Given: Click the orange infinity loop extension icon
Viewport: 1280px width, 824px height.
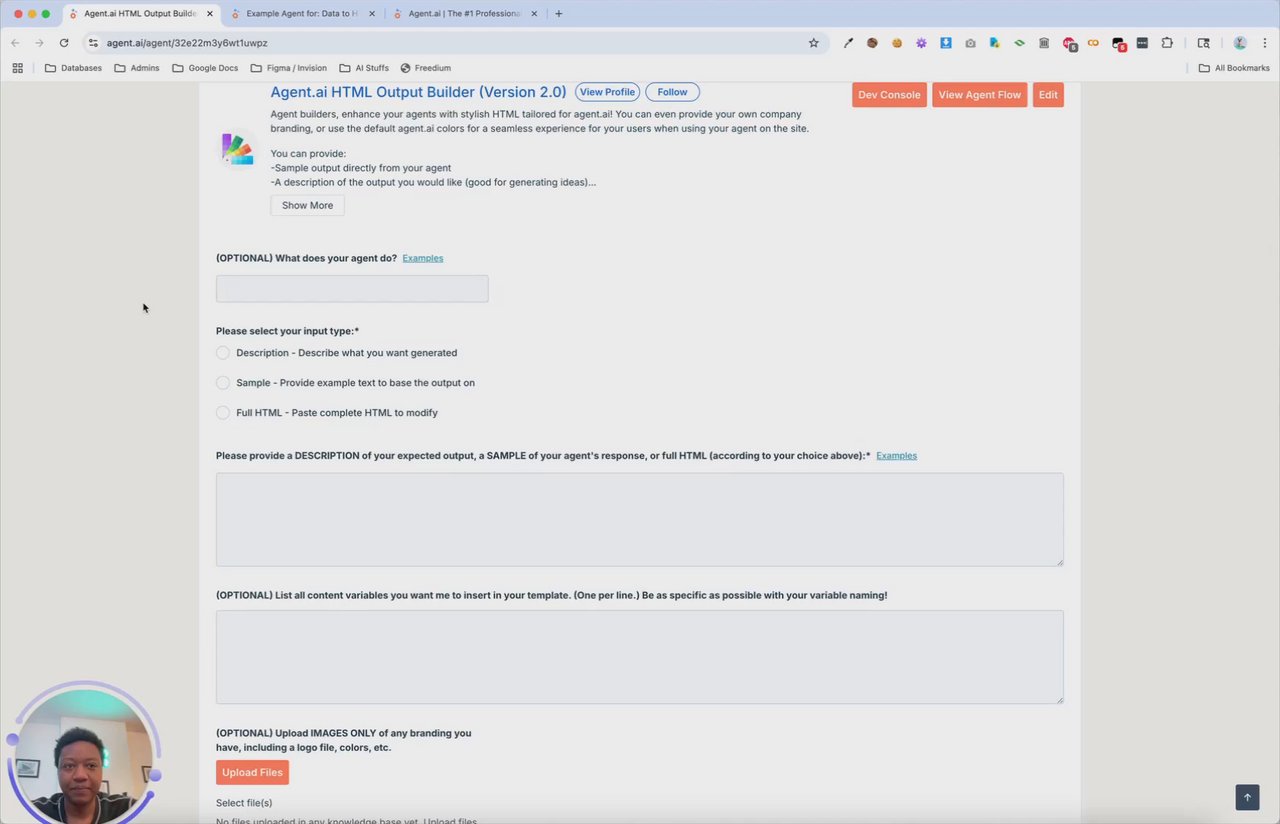Looking at the screenshot, I should pyautogui.click(x=1093, y=43).
